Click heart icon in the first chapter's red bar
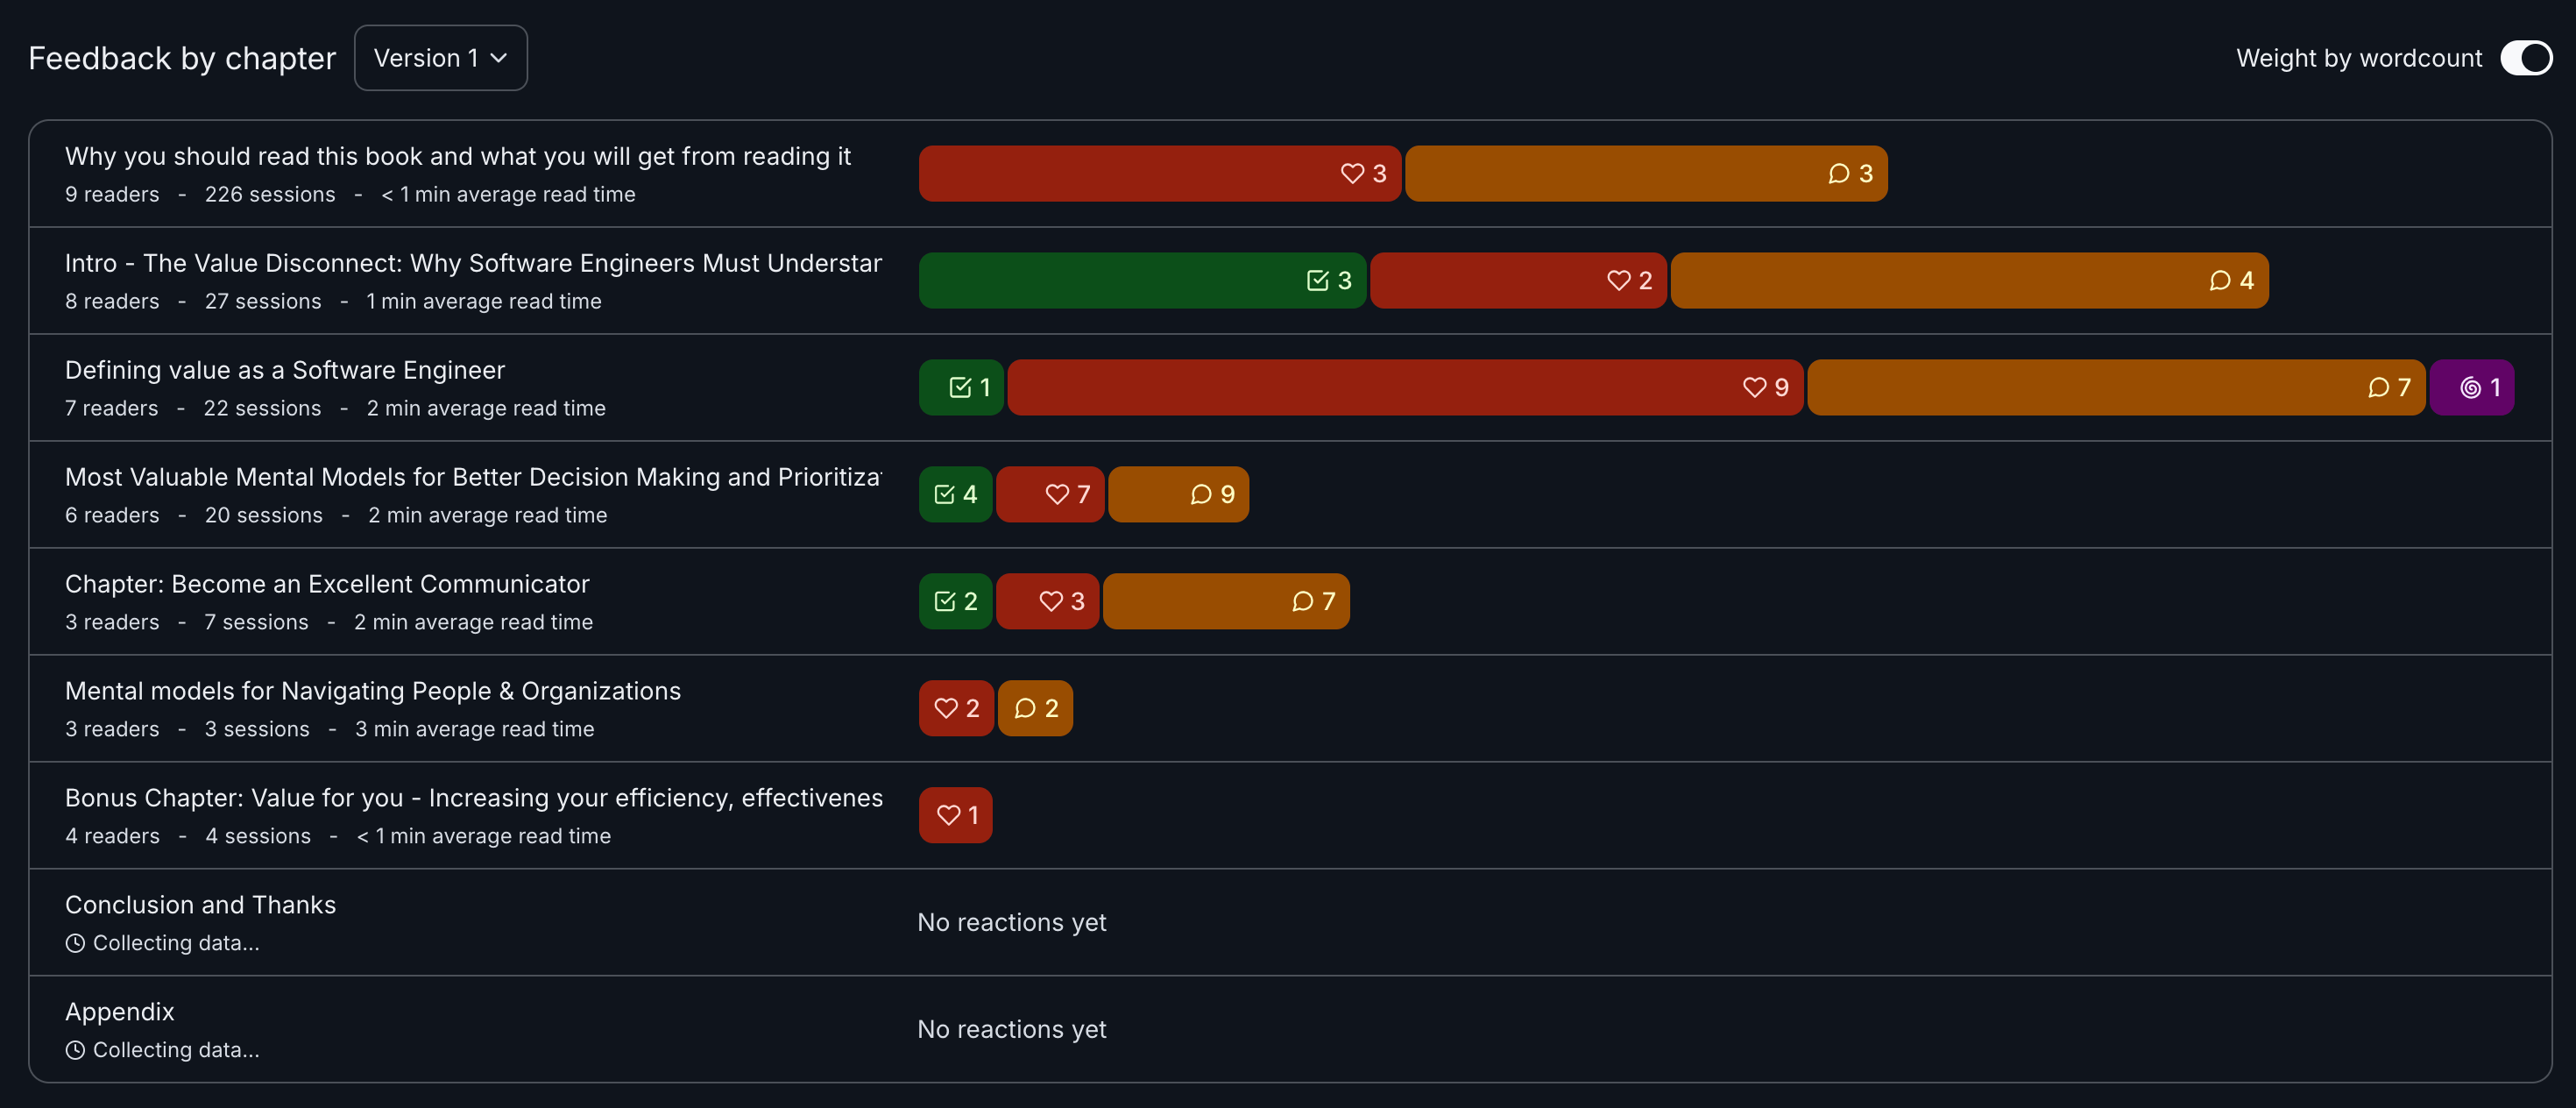The width and height of the screenshot is (2576, 1108). [1352, 174]
